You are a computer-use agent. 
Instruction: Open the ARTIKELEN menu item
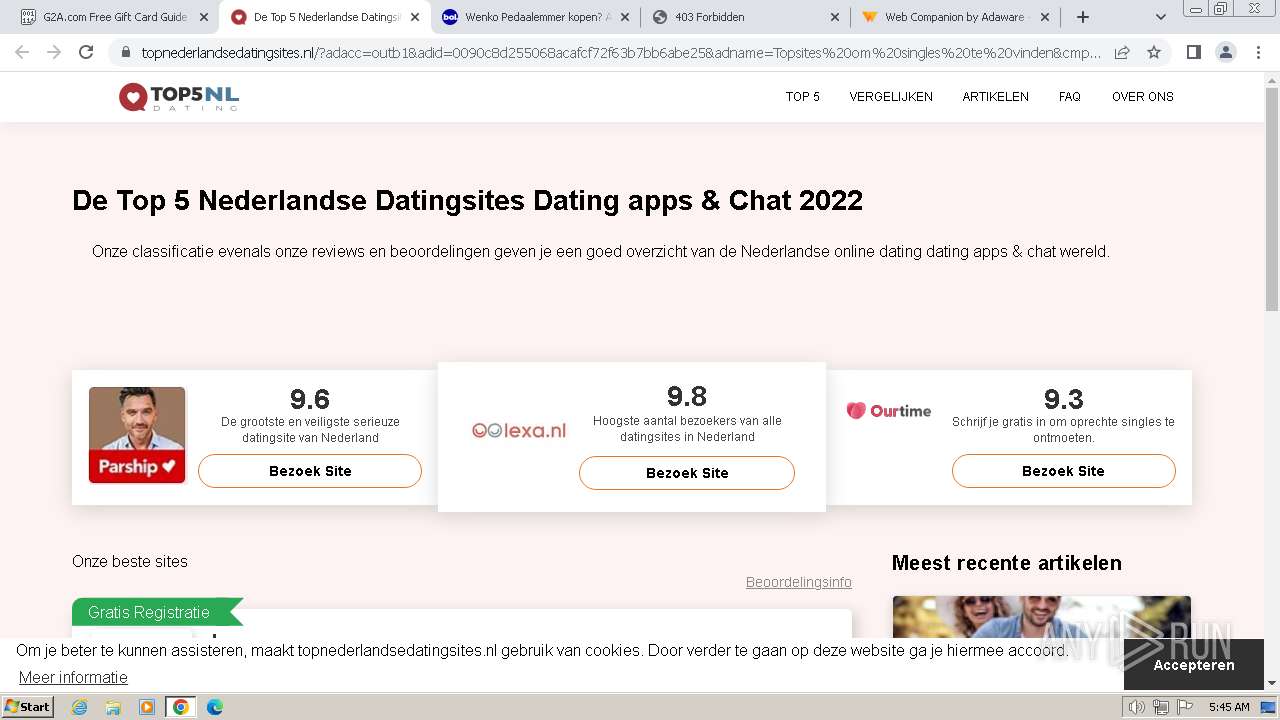click(995, 97)
